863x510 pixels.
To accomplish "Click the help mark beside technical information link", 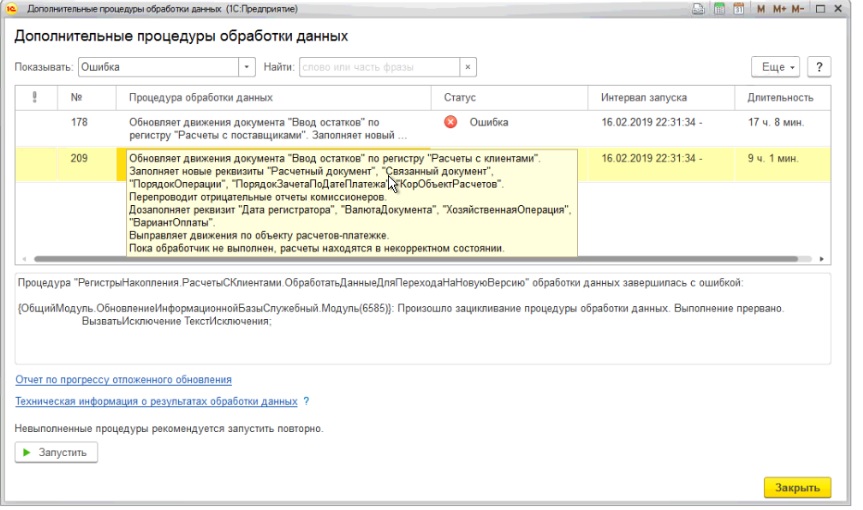I will tap(306, 401).
